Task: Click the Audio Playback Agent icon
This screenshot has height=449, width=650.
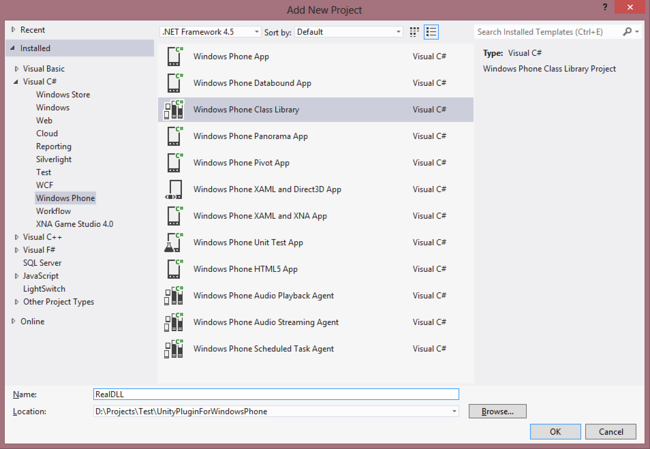Action: coord(174,296)
